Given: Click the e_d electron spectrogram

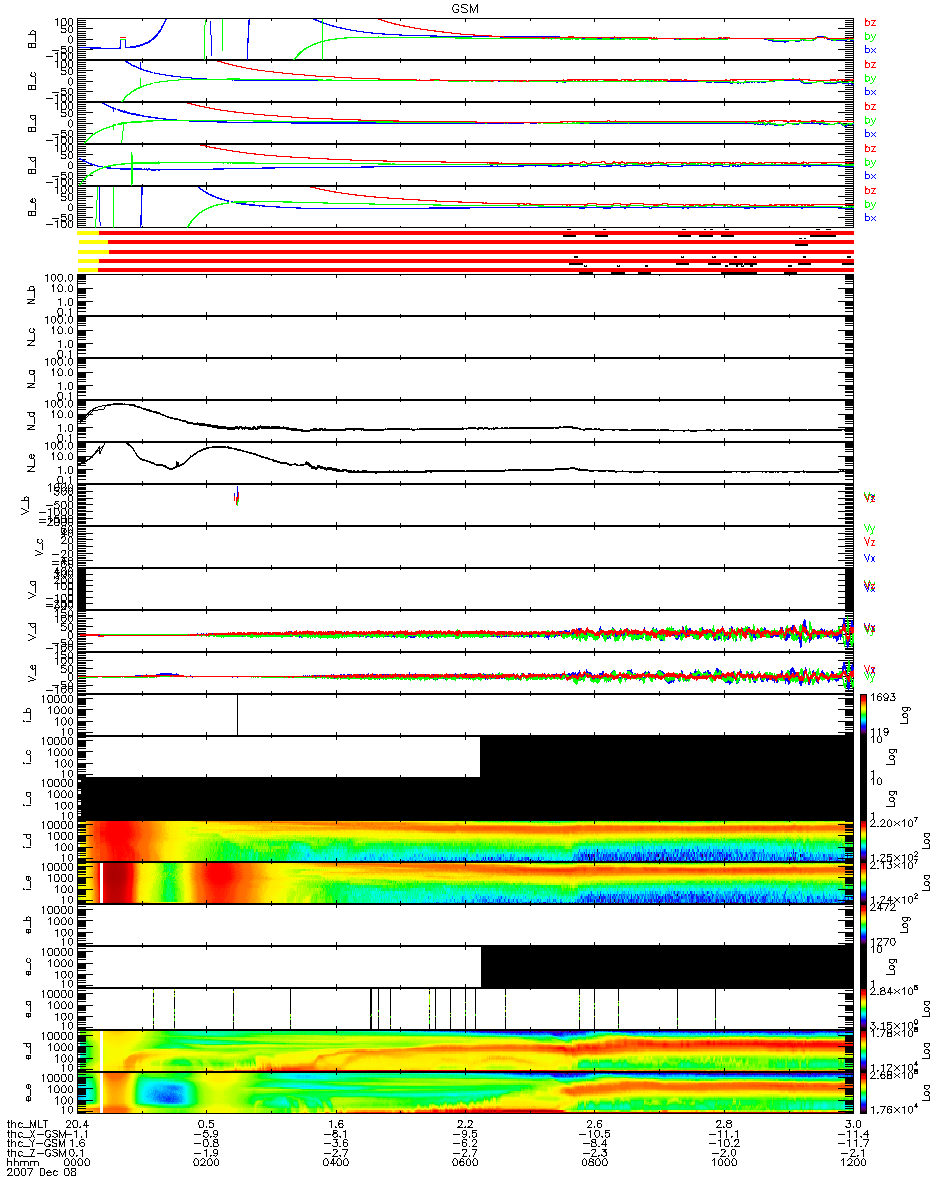Looking at the screenshot, I should 467,1051.
